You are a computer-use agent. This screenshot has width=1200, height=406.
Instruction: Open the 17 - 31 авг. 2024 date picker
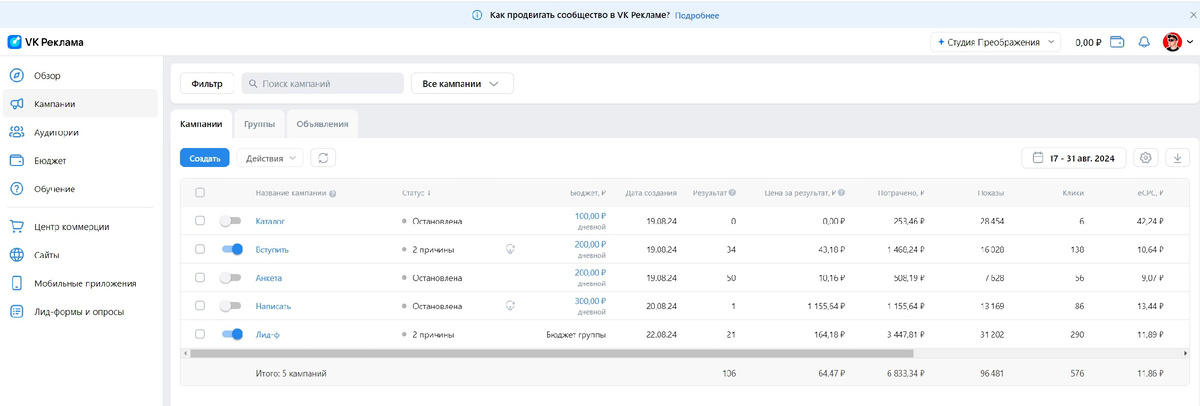point(1074,158)
